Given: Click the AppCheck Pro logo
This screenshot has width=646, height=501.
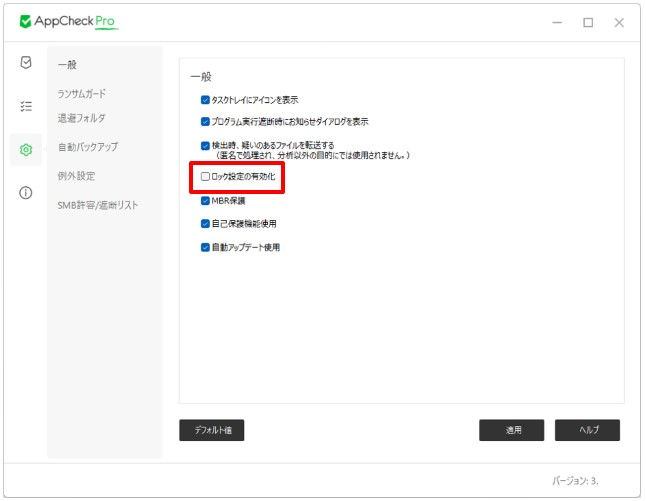Looking at the screenshot, I should 68,22.
